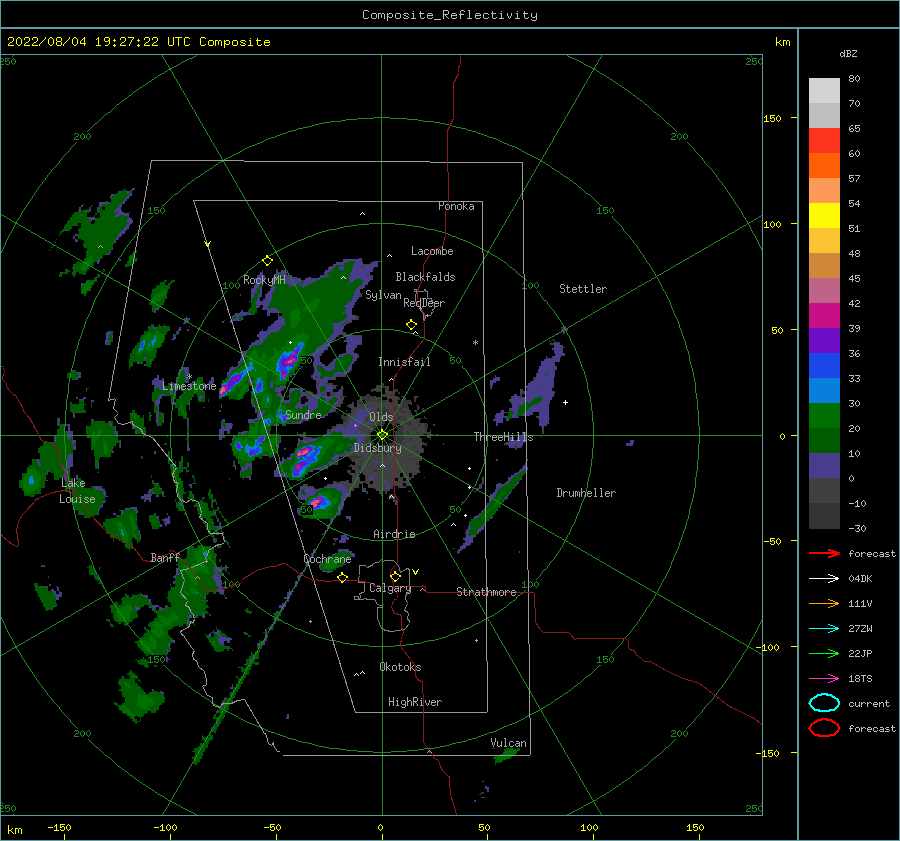Screen dimensions: 900x841
Task: Click the green 22JP arrow legend icon
Action: click(x=824, y=653)
